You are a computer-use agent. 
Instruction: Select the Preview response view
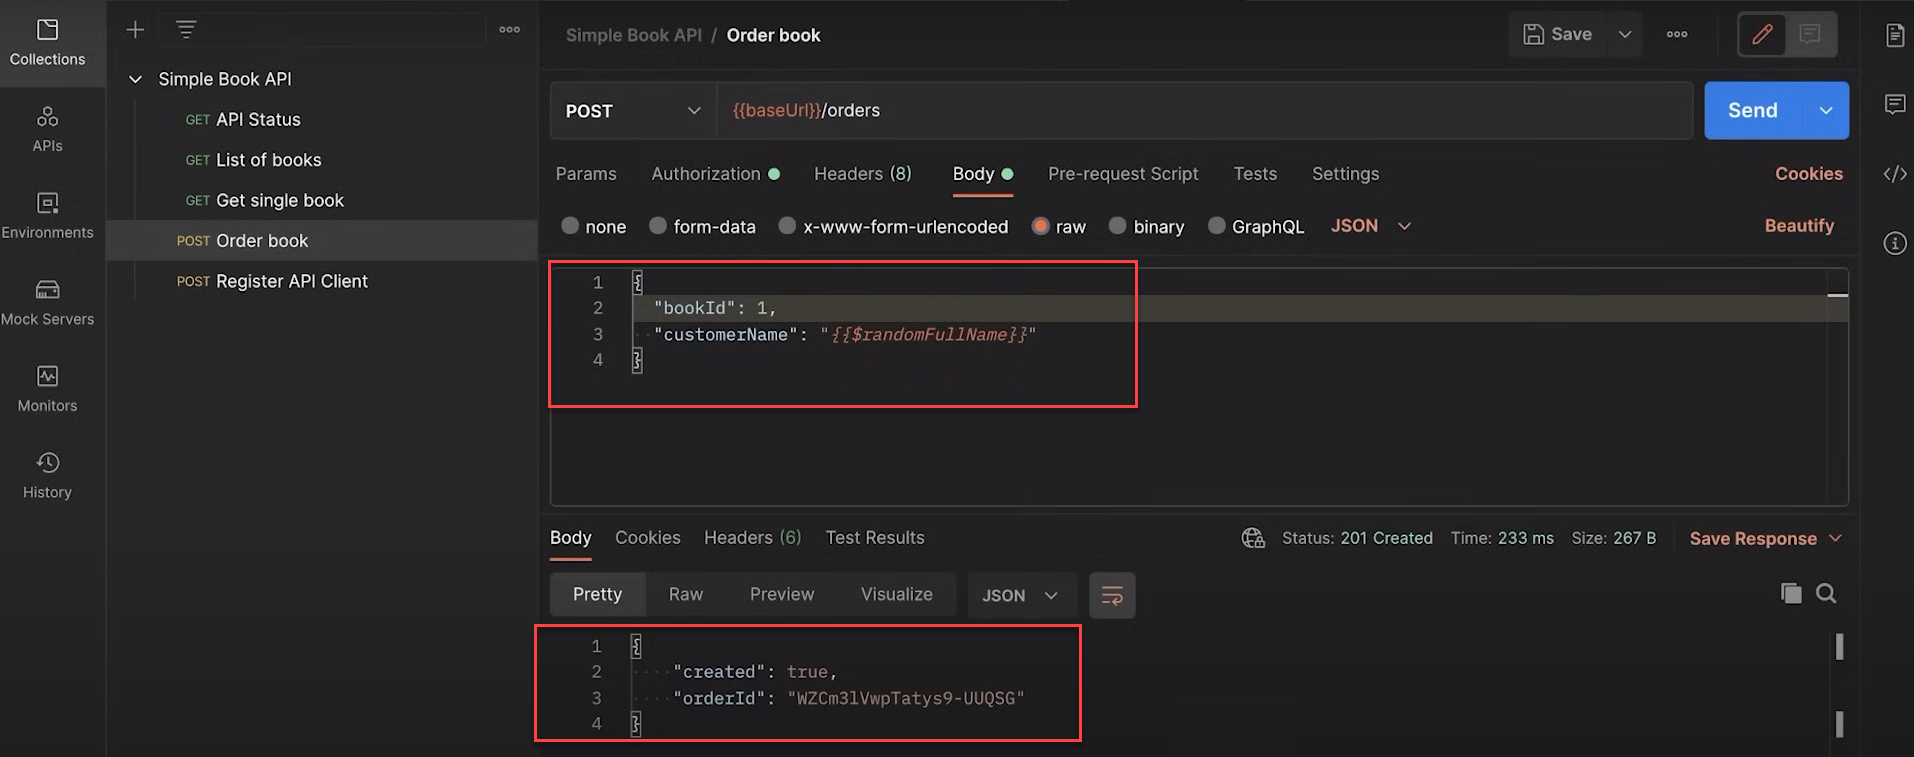tap(782, 595)
